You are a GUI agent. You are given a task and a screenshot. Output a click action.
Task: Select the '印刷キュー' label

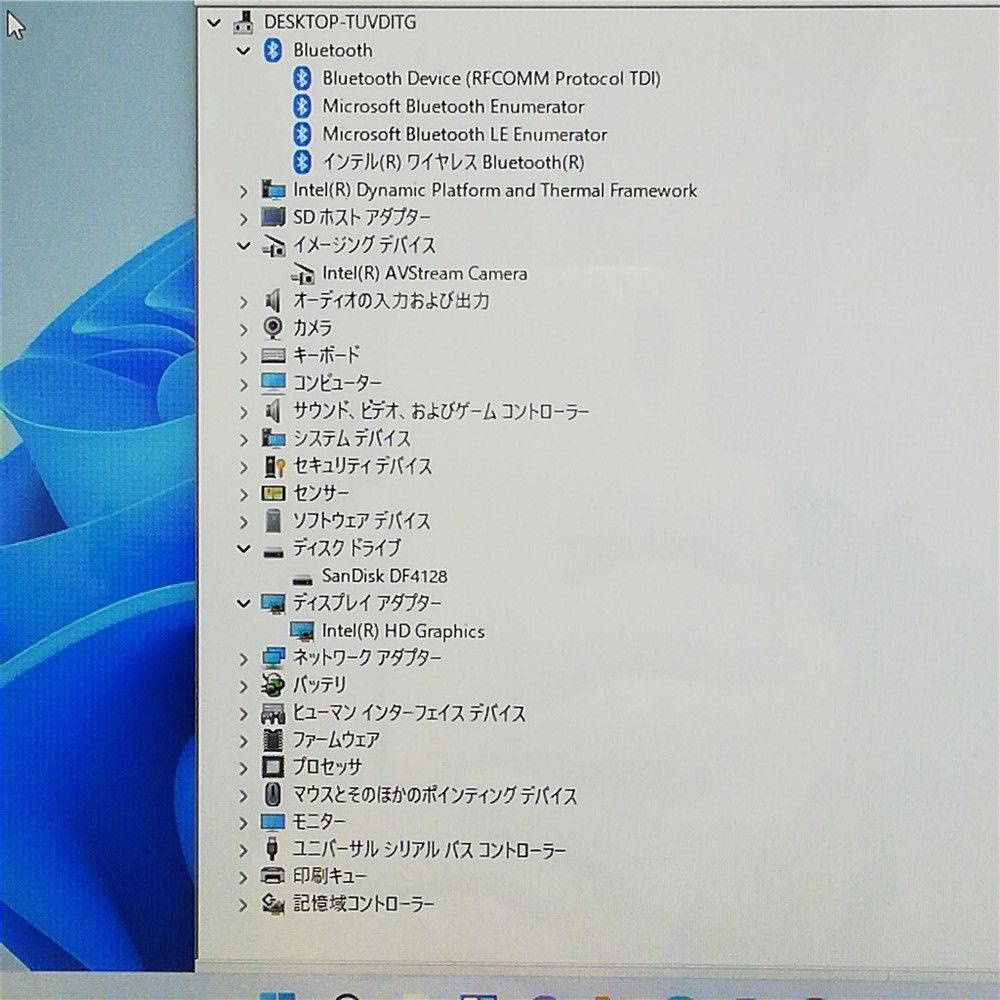330,876
